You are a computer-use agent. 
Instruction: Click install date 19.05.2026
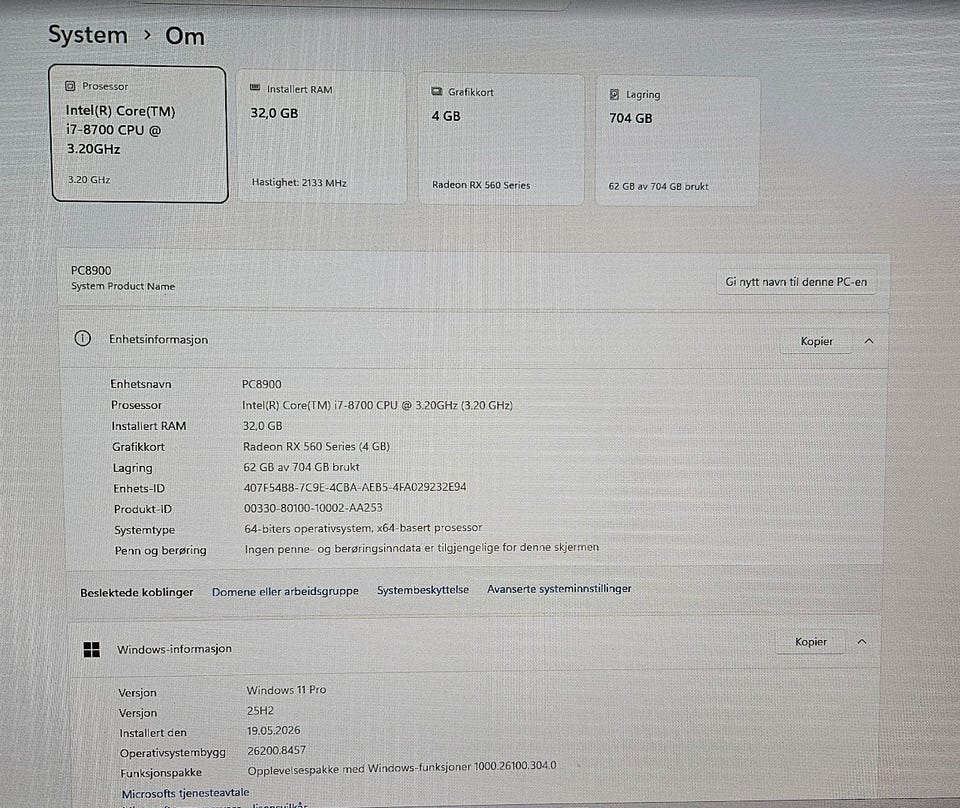pos(274,730)
